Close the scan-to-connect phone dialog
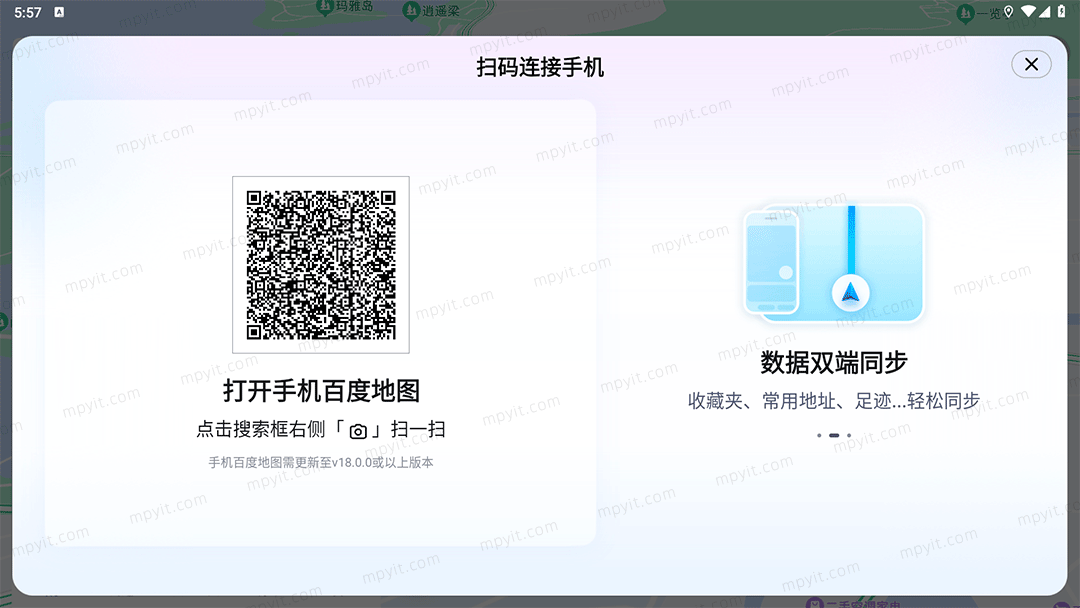Screen dimensions: 1080x608 [x=1030, y=65]
